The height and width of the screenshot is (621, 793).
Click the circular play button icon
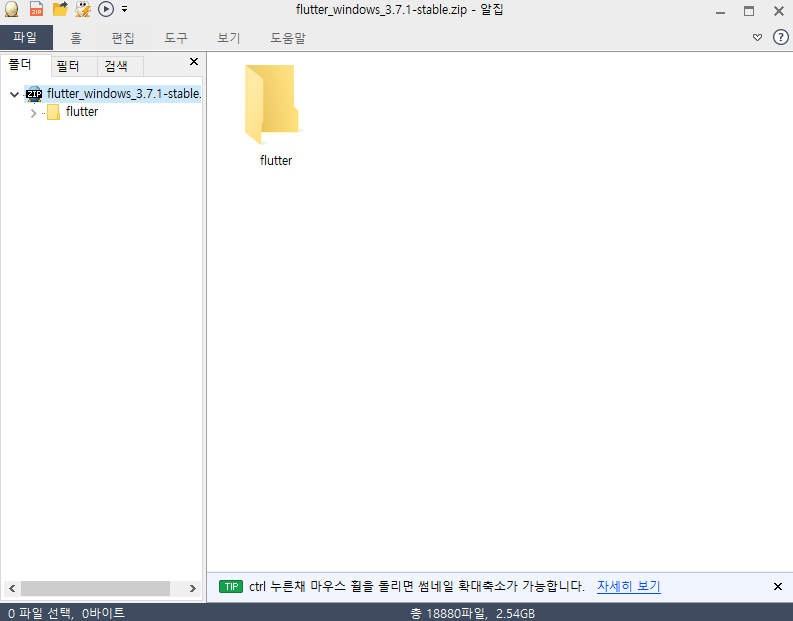106,9
